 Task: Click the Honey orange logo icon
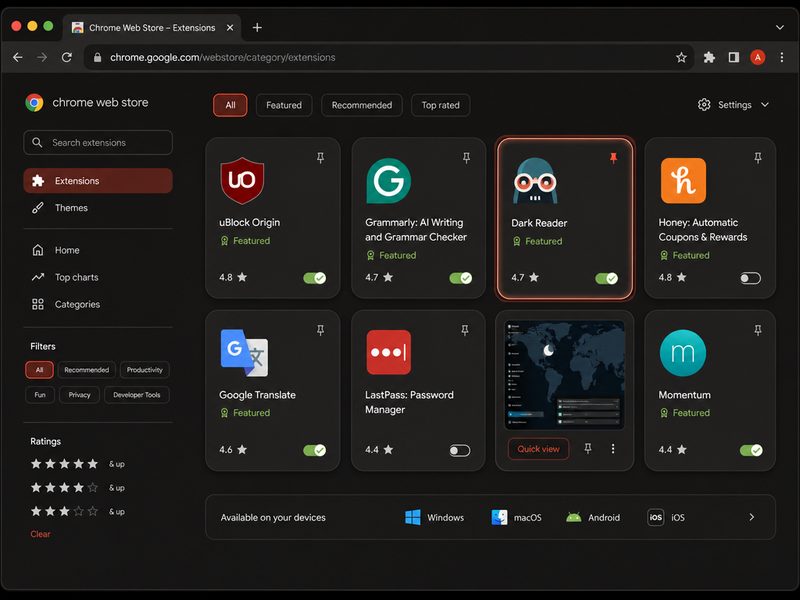[683, 181]
